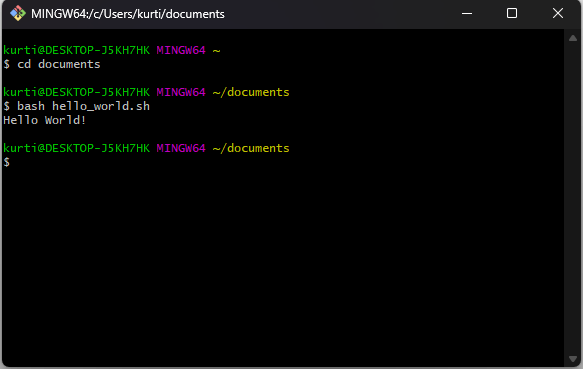Click the last empty $ prompt

click(7, 162)
